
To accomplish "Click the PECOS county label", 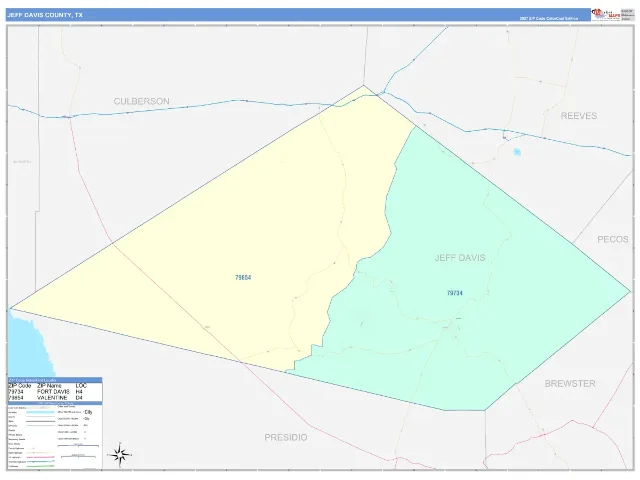I will [613, 240].
